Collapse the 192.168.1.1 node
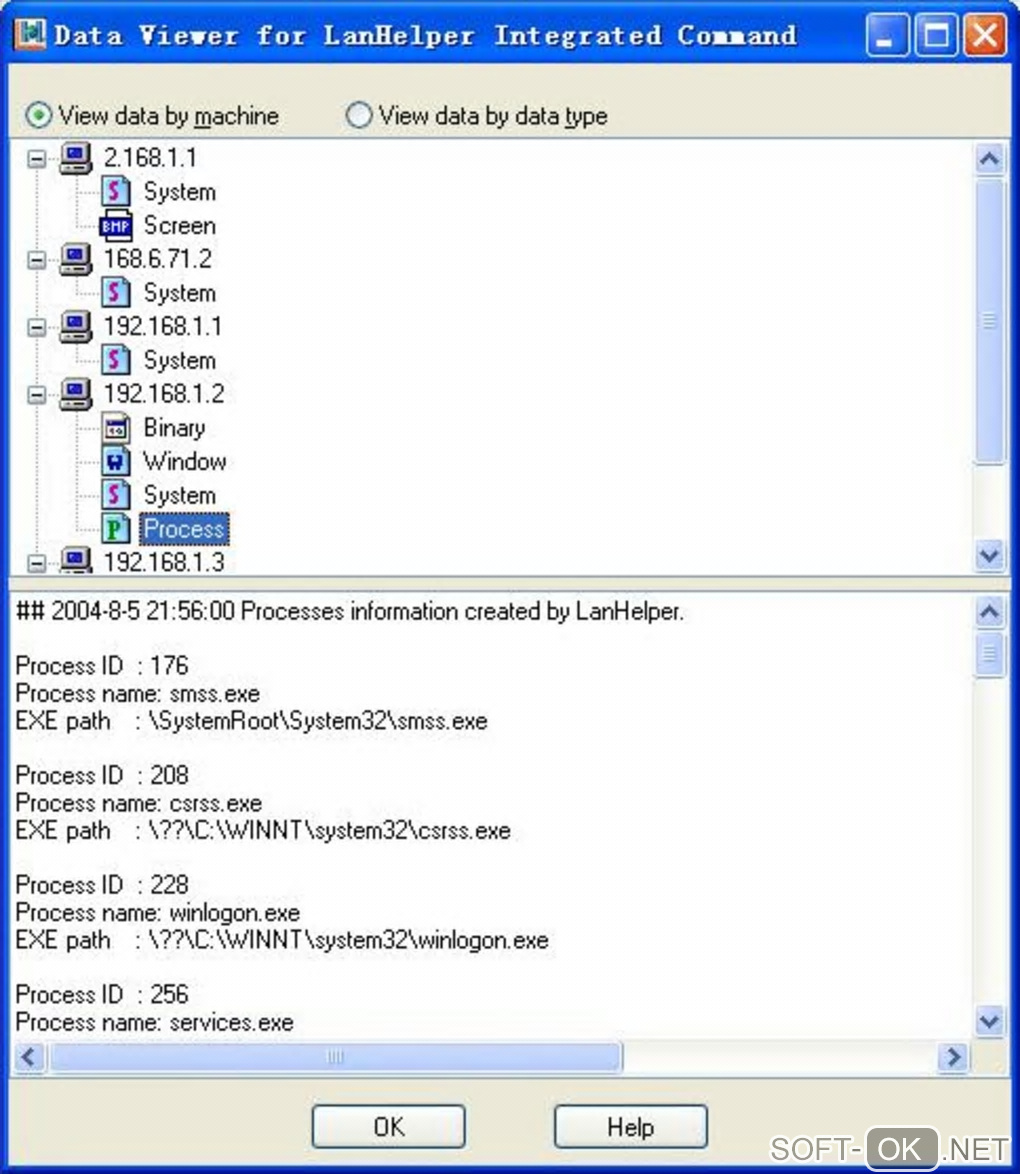Image resolution: width=1020 pixels, height=1174 pixels. [x=36, y=327]
